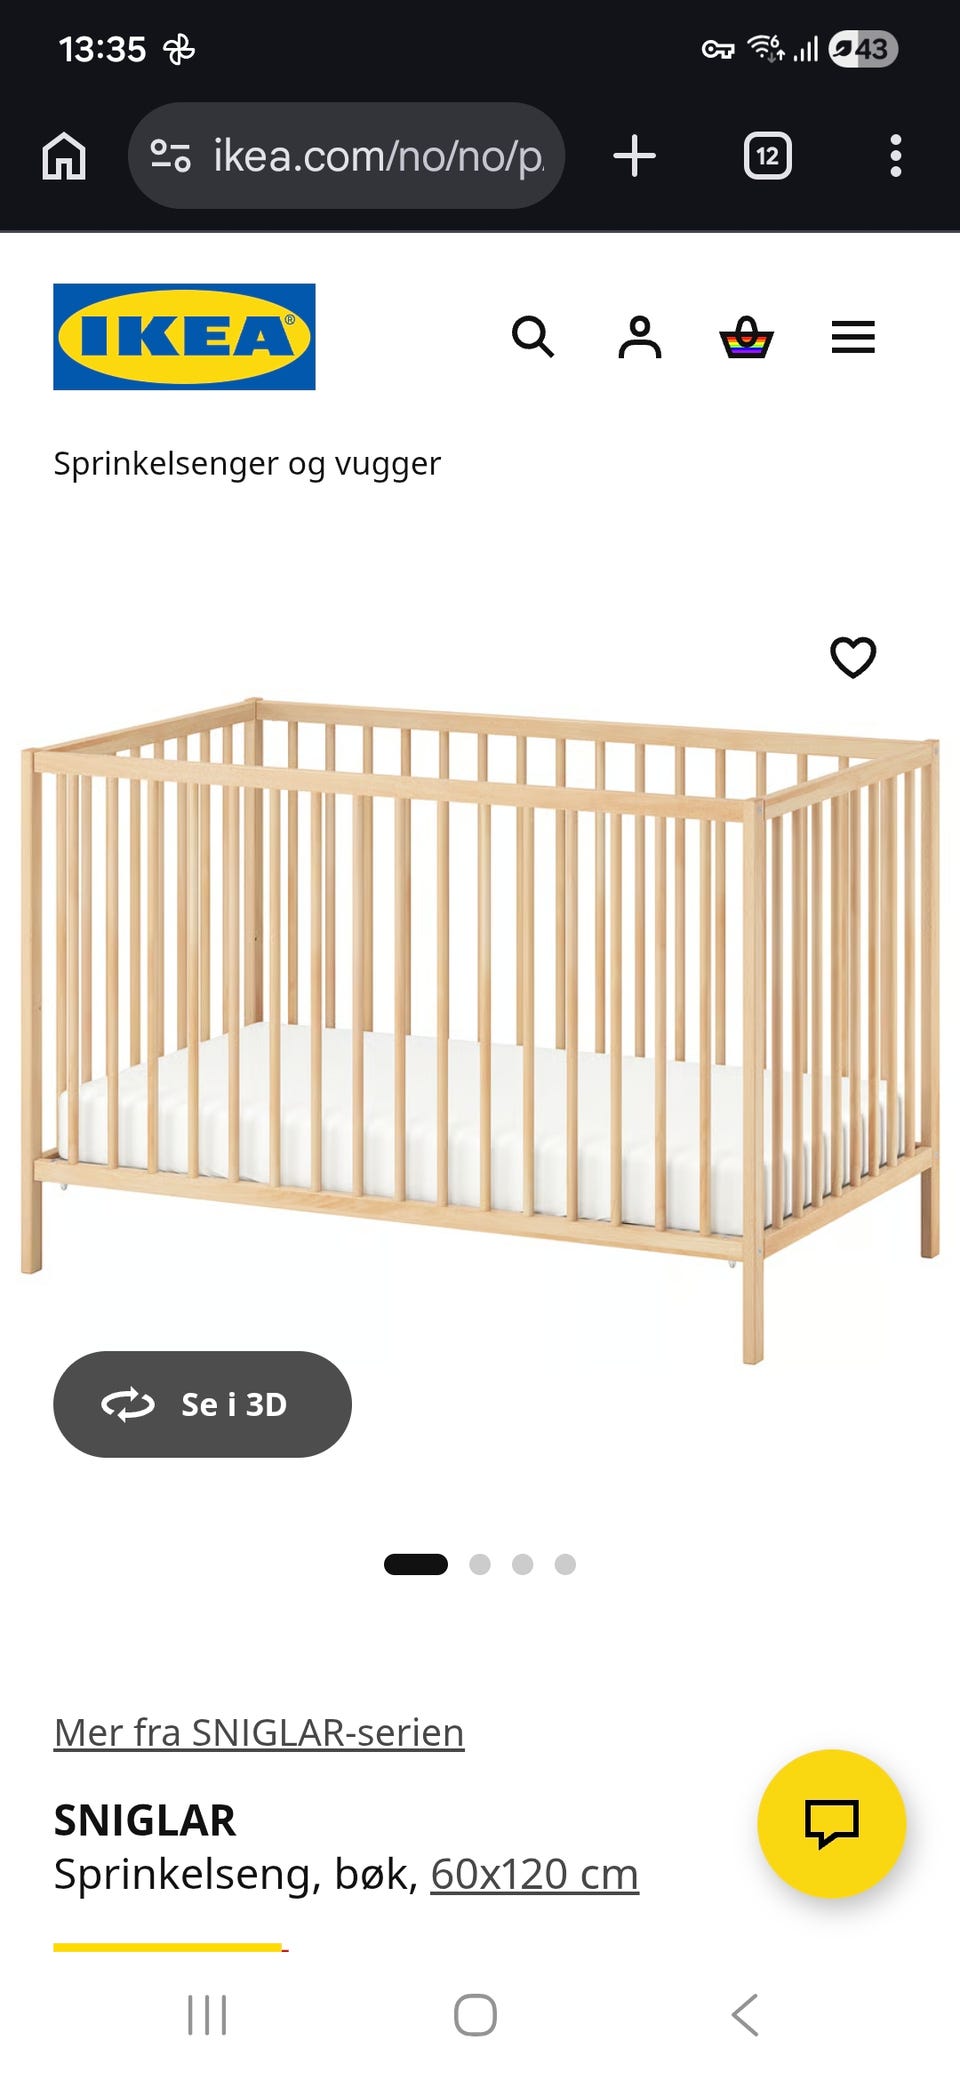Add crib to favorites with heart icon
Viewport: 960px width, 2080px height.
click(853, 657)
